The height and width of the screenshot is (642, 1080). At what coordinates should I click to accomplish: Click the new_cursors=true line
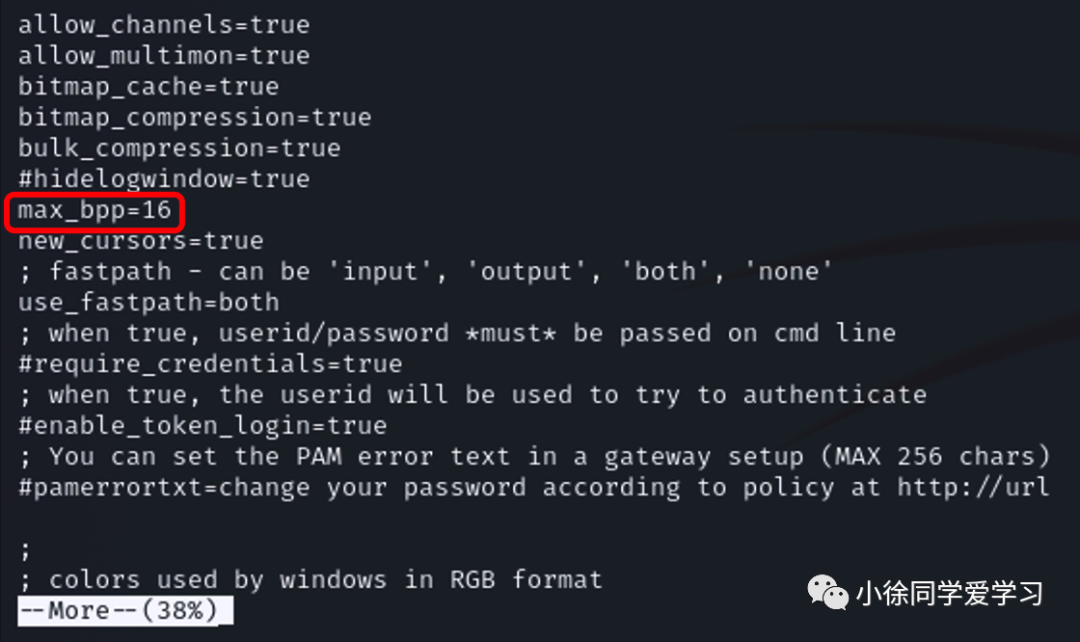pos(141,241)
